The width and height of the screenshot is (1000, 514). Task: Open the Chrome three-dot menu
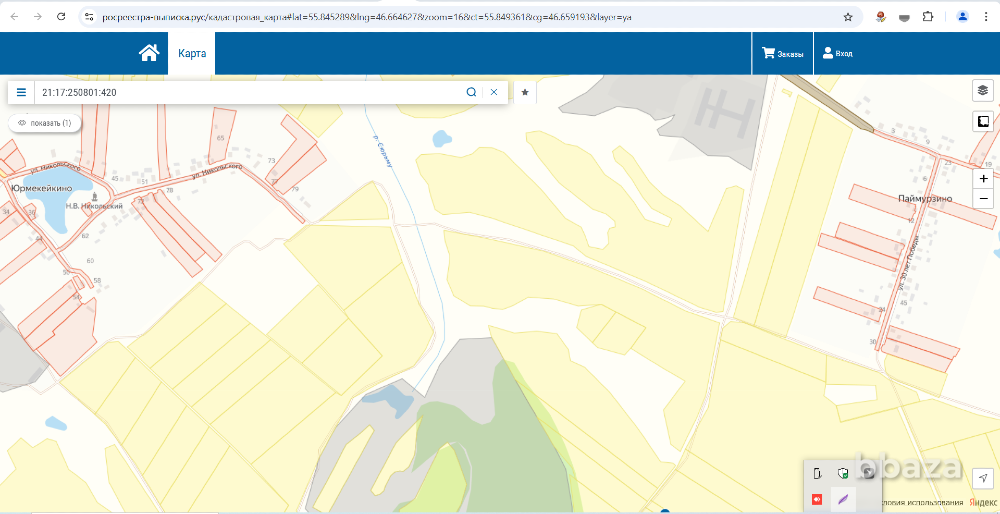tap(986, 17)
